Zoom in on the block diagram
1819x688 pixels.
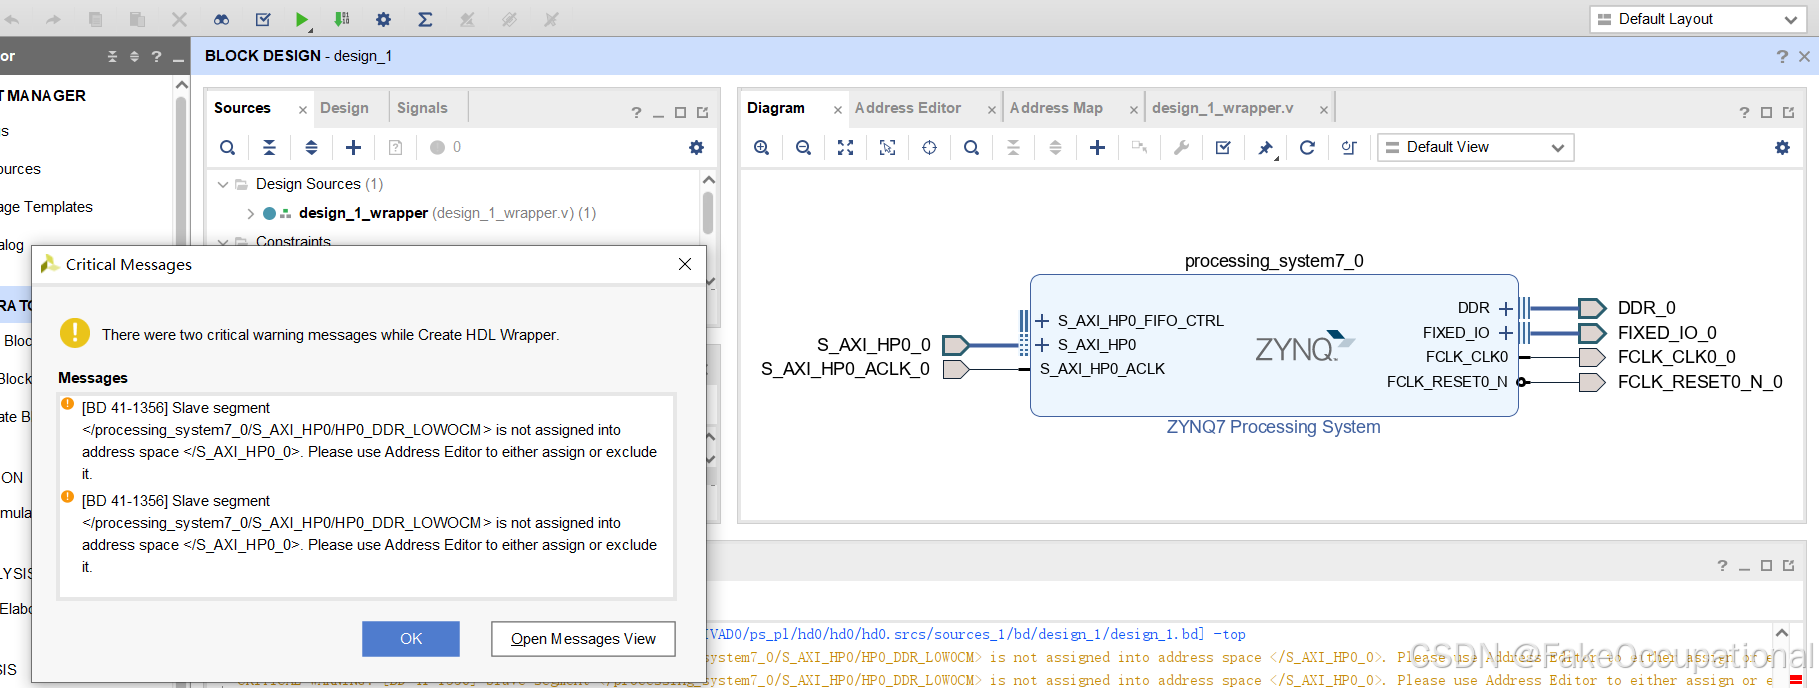[762, 147]
